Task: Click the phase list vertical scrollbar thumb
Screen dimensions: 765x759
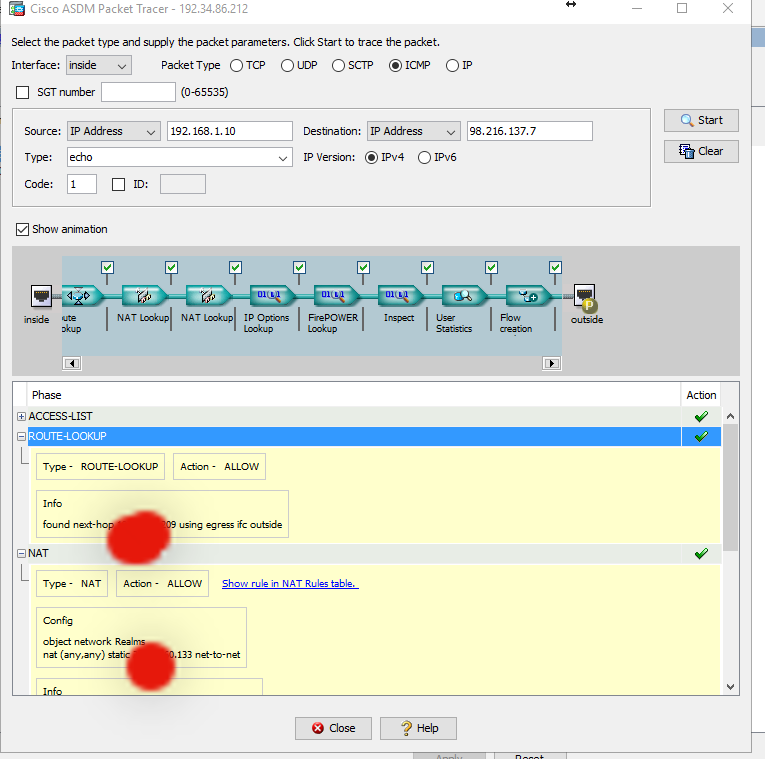Action: coord(730,488)
